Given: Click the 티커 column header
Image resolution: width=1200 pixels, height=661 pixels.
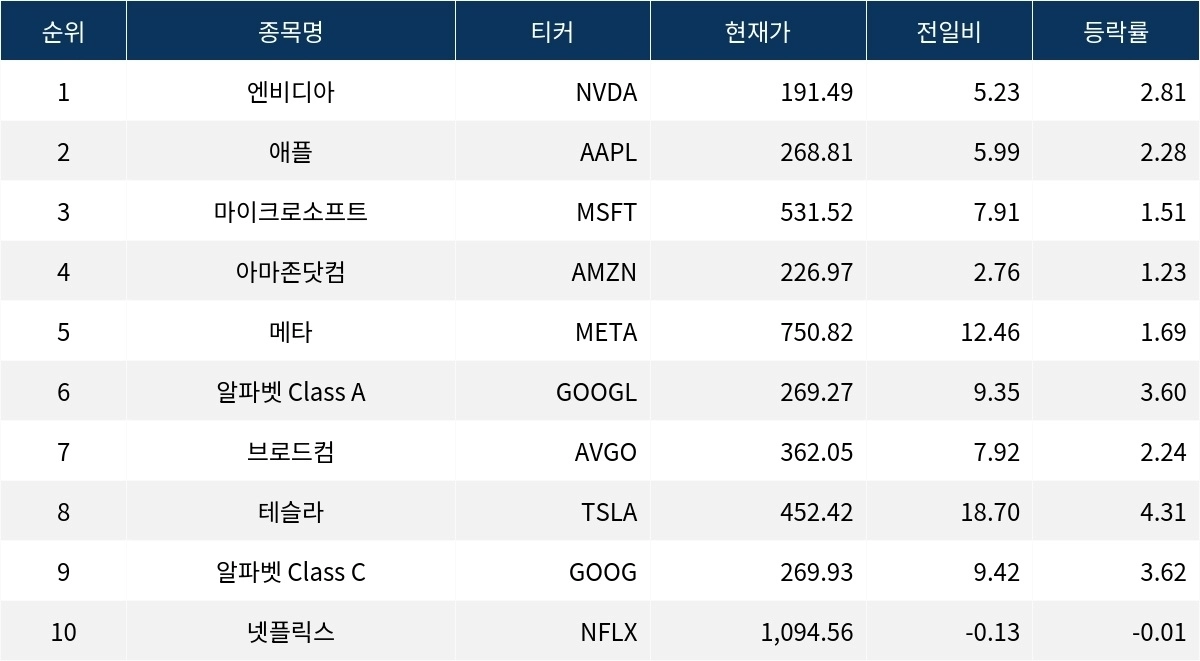Looking at the screenshot, I should [552, 31].
